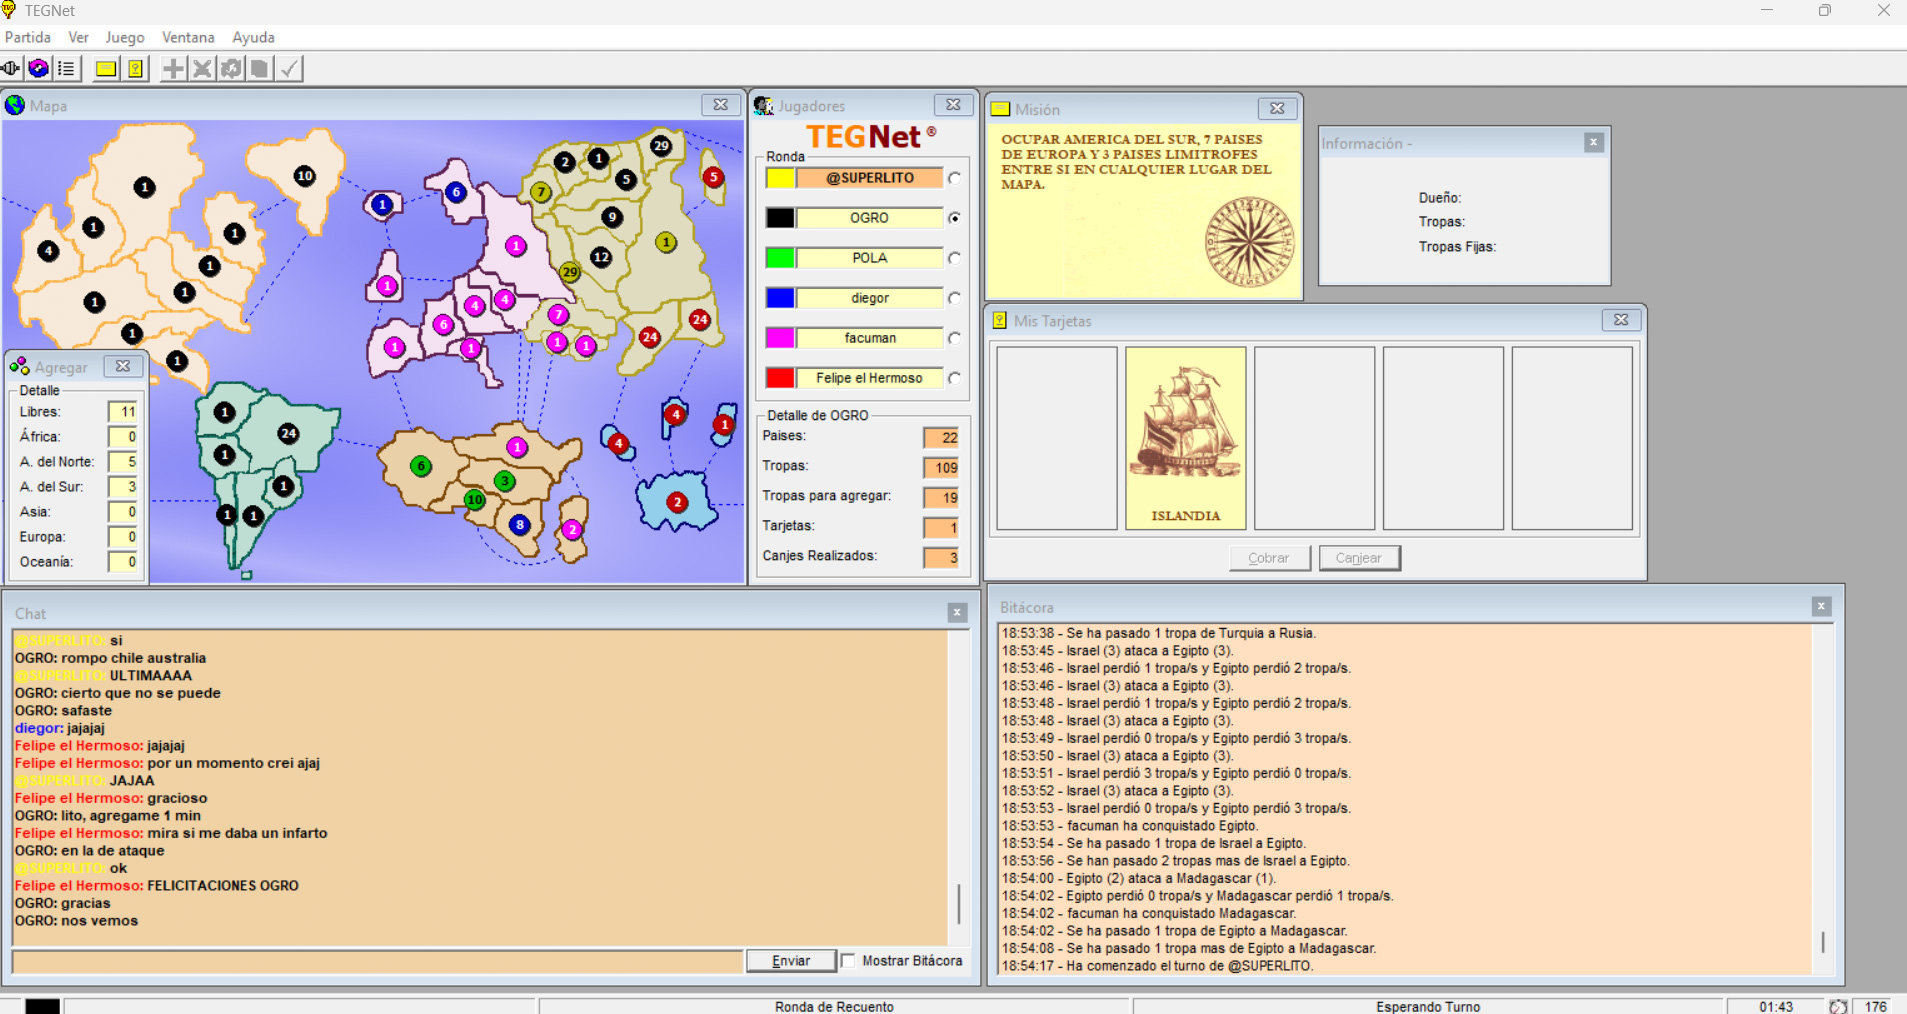Select the radio button next to @SUPERLITO

click(955, 178)
